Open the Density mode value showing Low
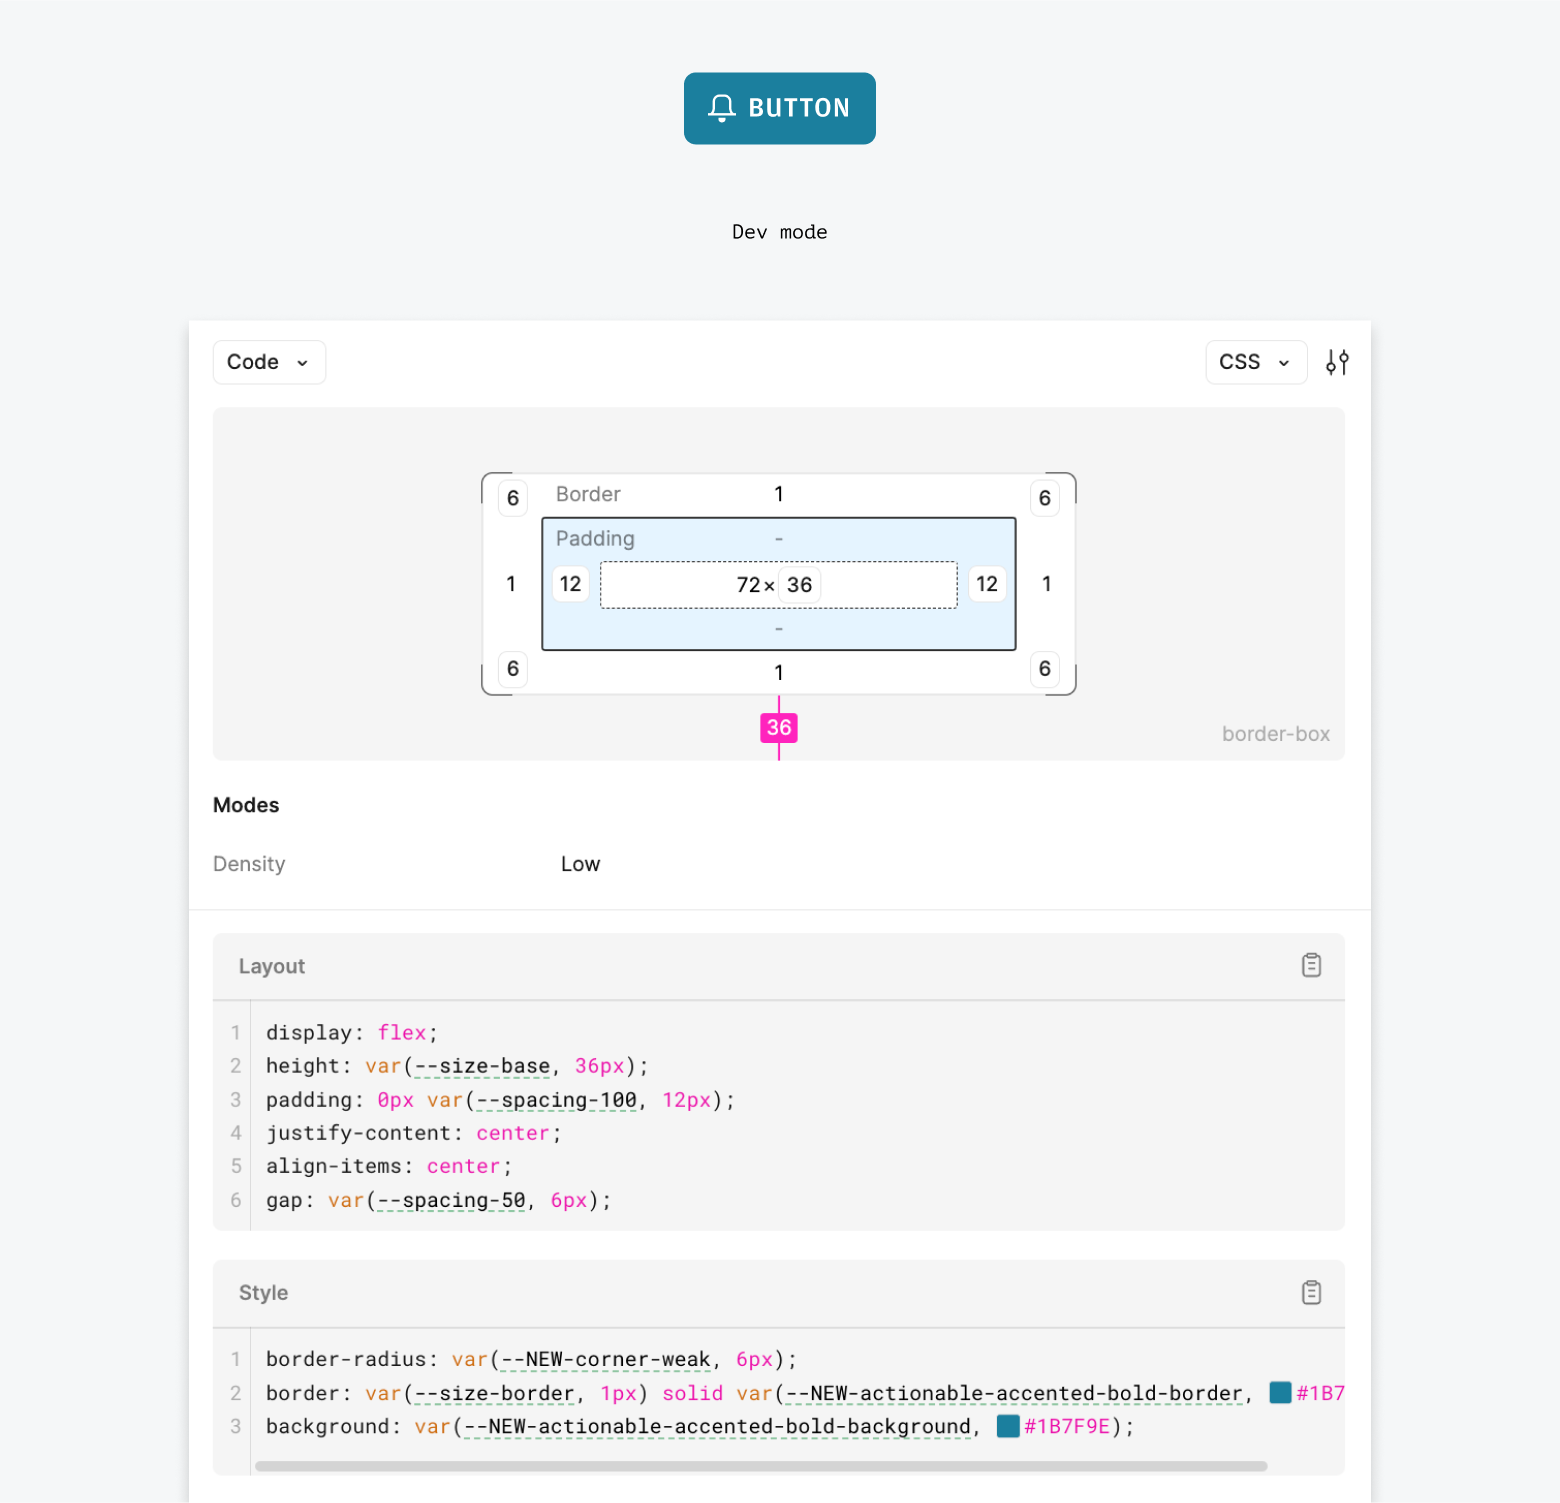The width and height of the screenshot is (1560, 1503). pos(580,864)
